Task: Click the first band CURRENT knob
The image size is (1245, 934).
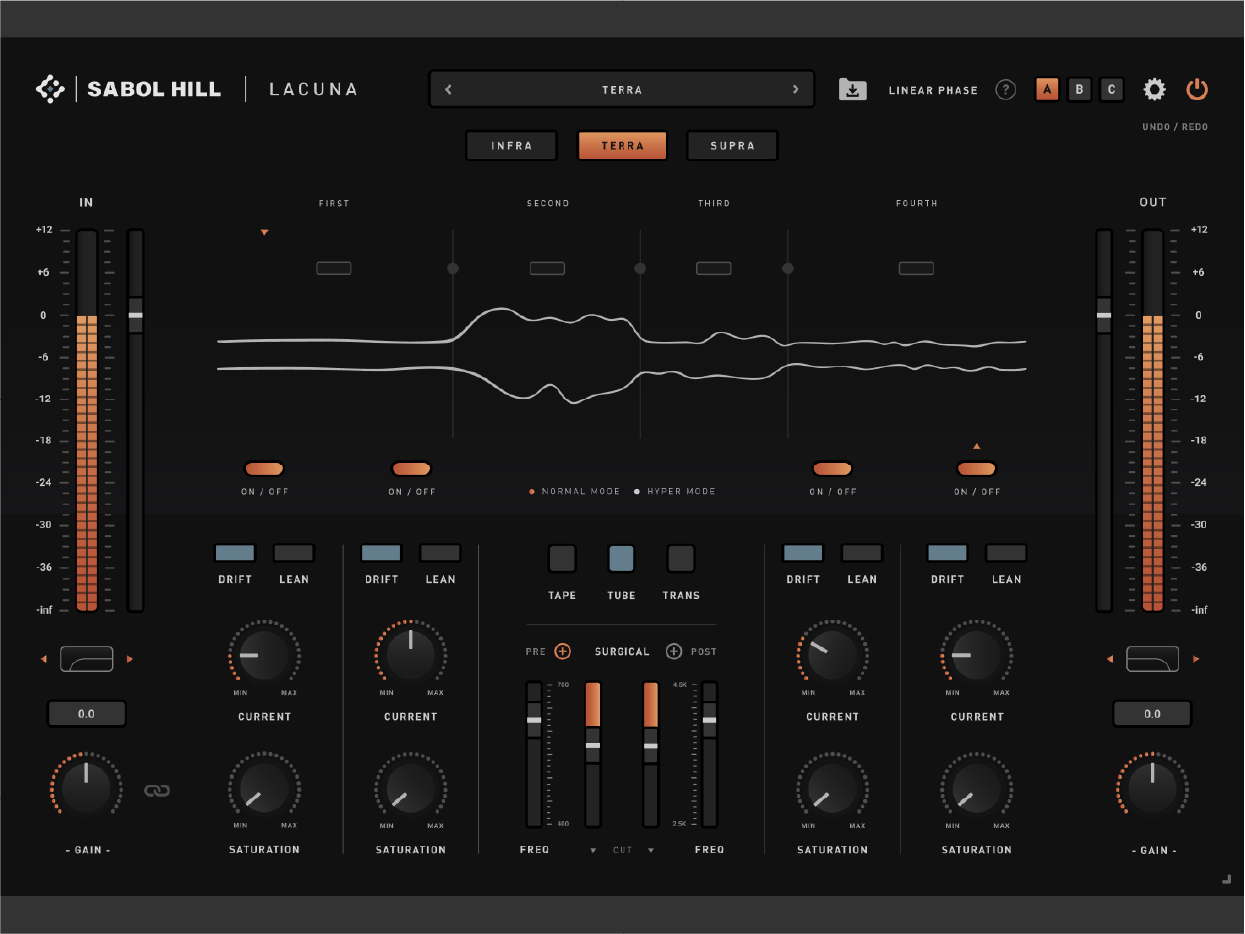Action: (x=265, y=655)
